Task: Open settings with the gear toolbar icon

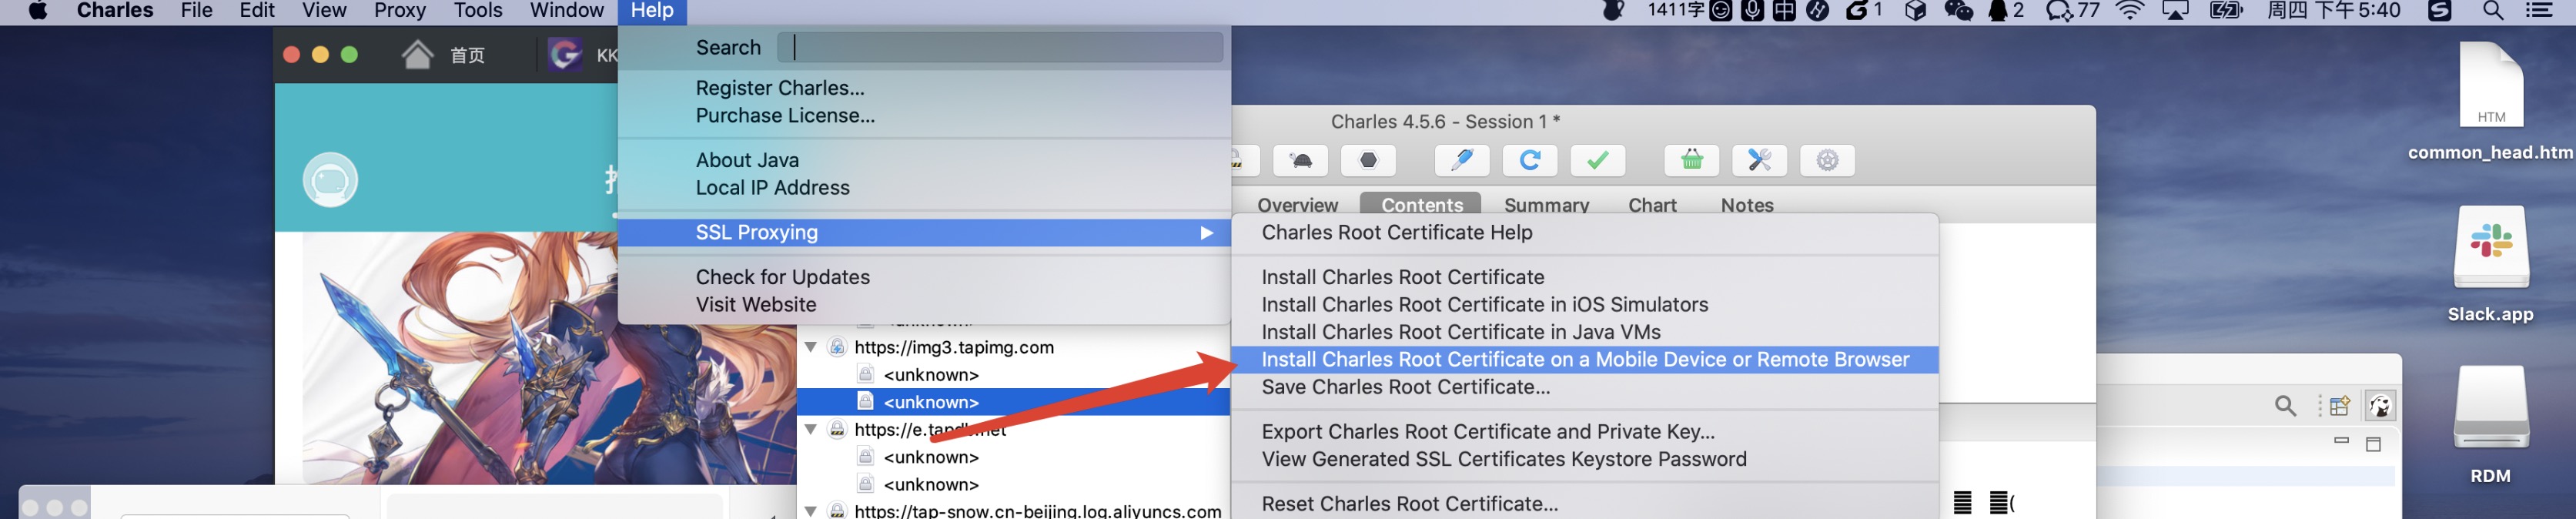Action: click(1827, 160)
